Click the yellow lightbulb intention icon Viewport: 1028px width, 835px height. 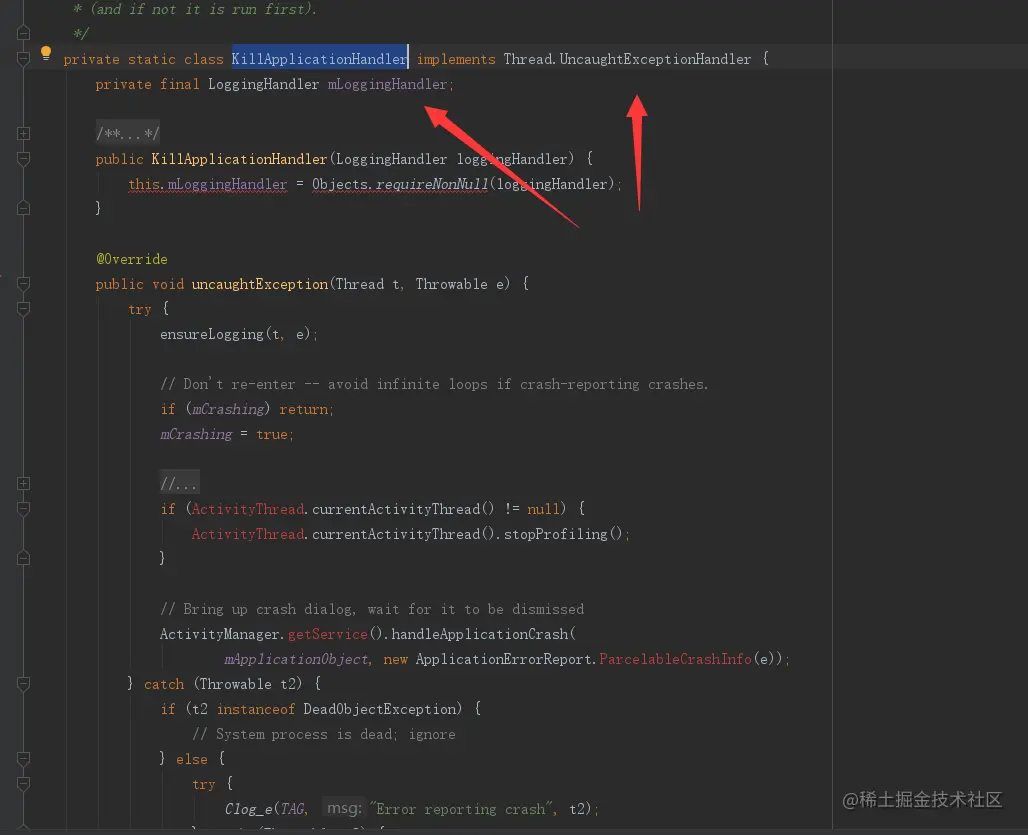pos(46,53)
